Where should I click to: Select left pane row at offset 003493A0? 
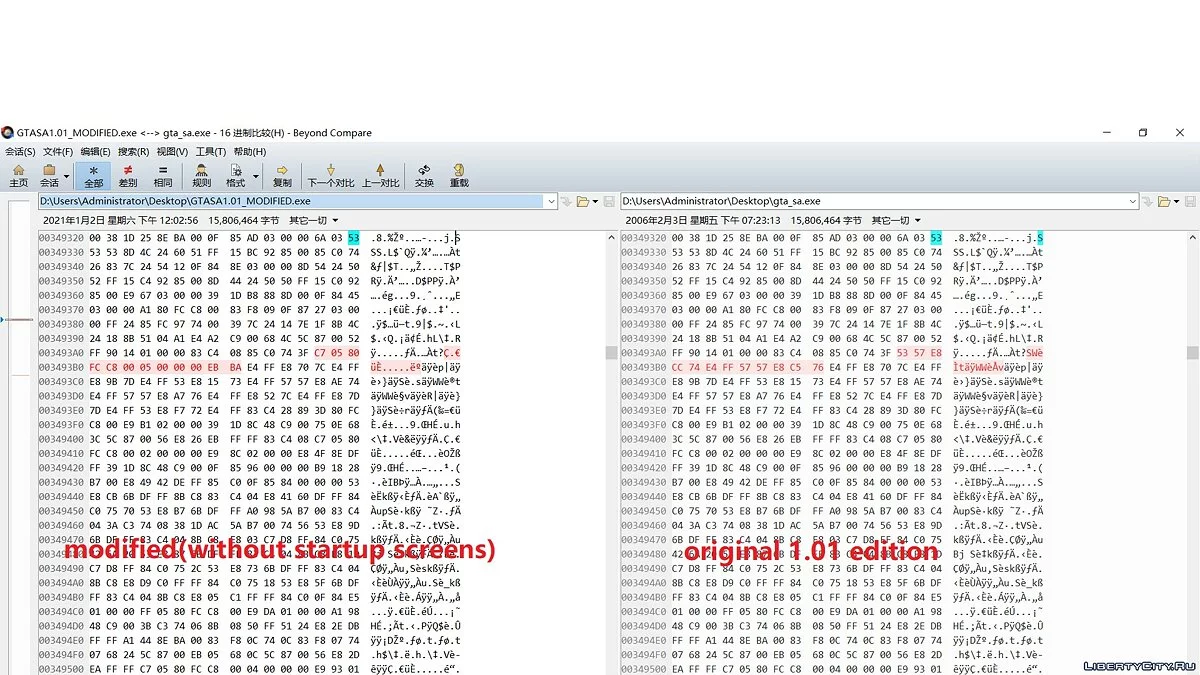pyautogui.click(x=250, y=352)
